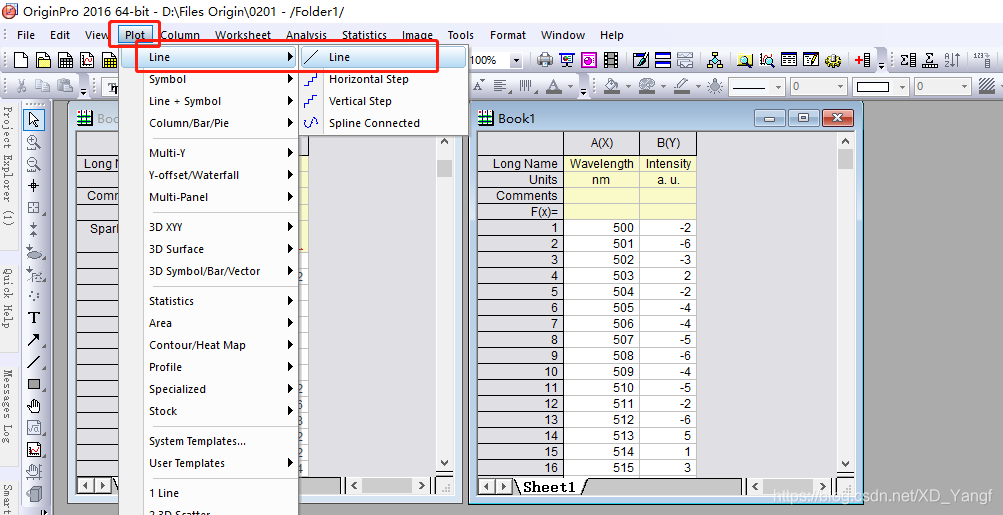Click the light bulb lamp icon

coord(715,86)
